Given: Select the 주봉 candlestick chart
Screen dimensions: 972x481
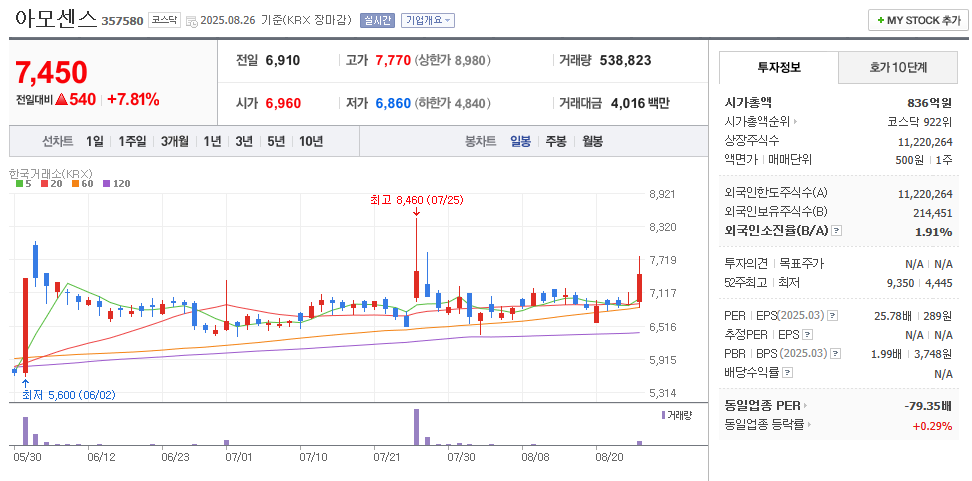Looking at the screenshot, I should click(x=556, y=141).
